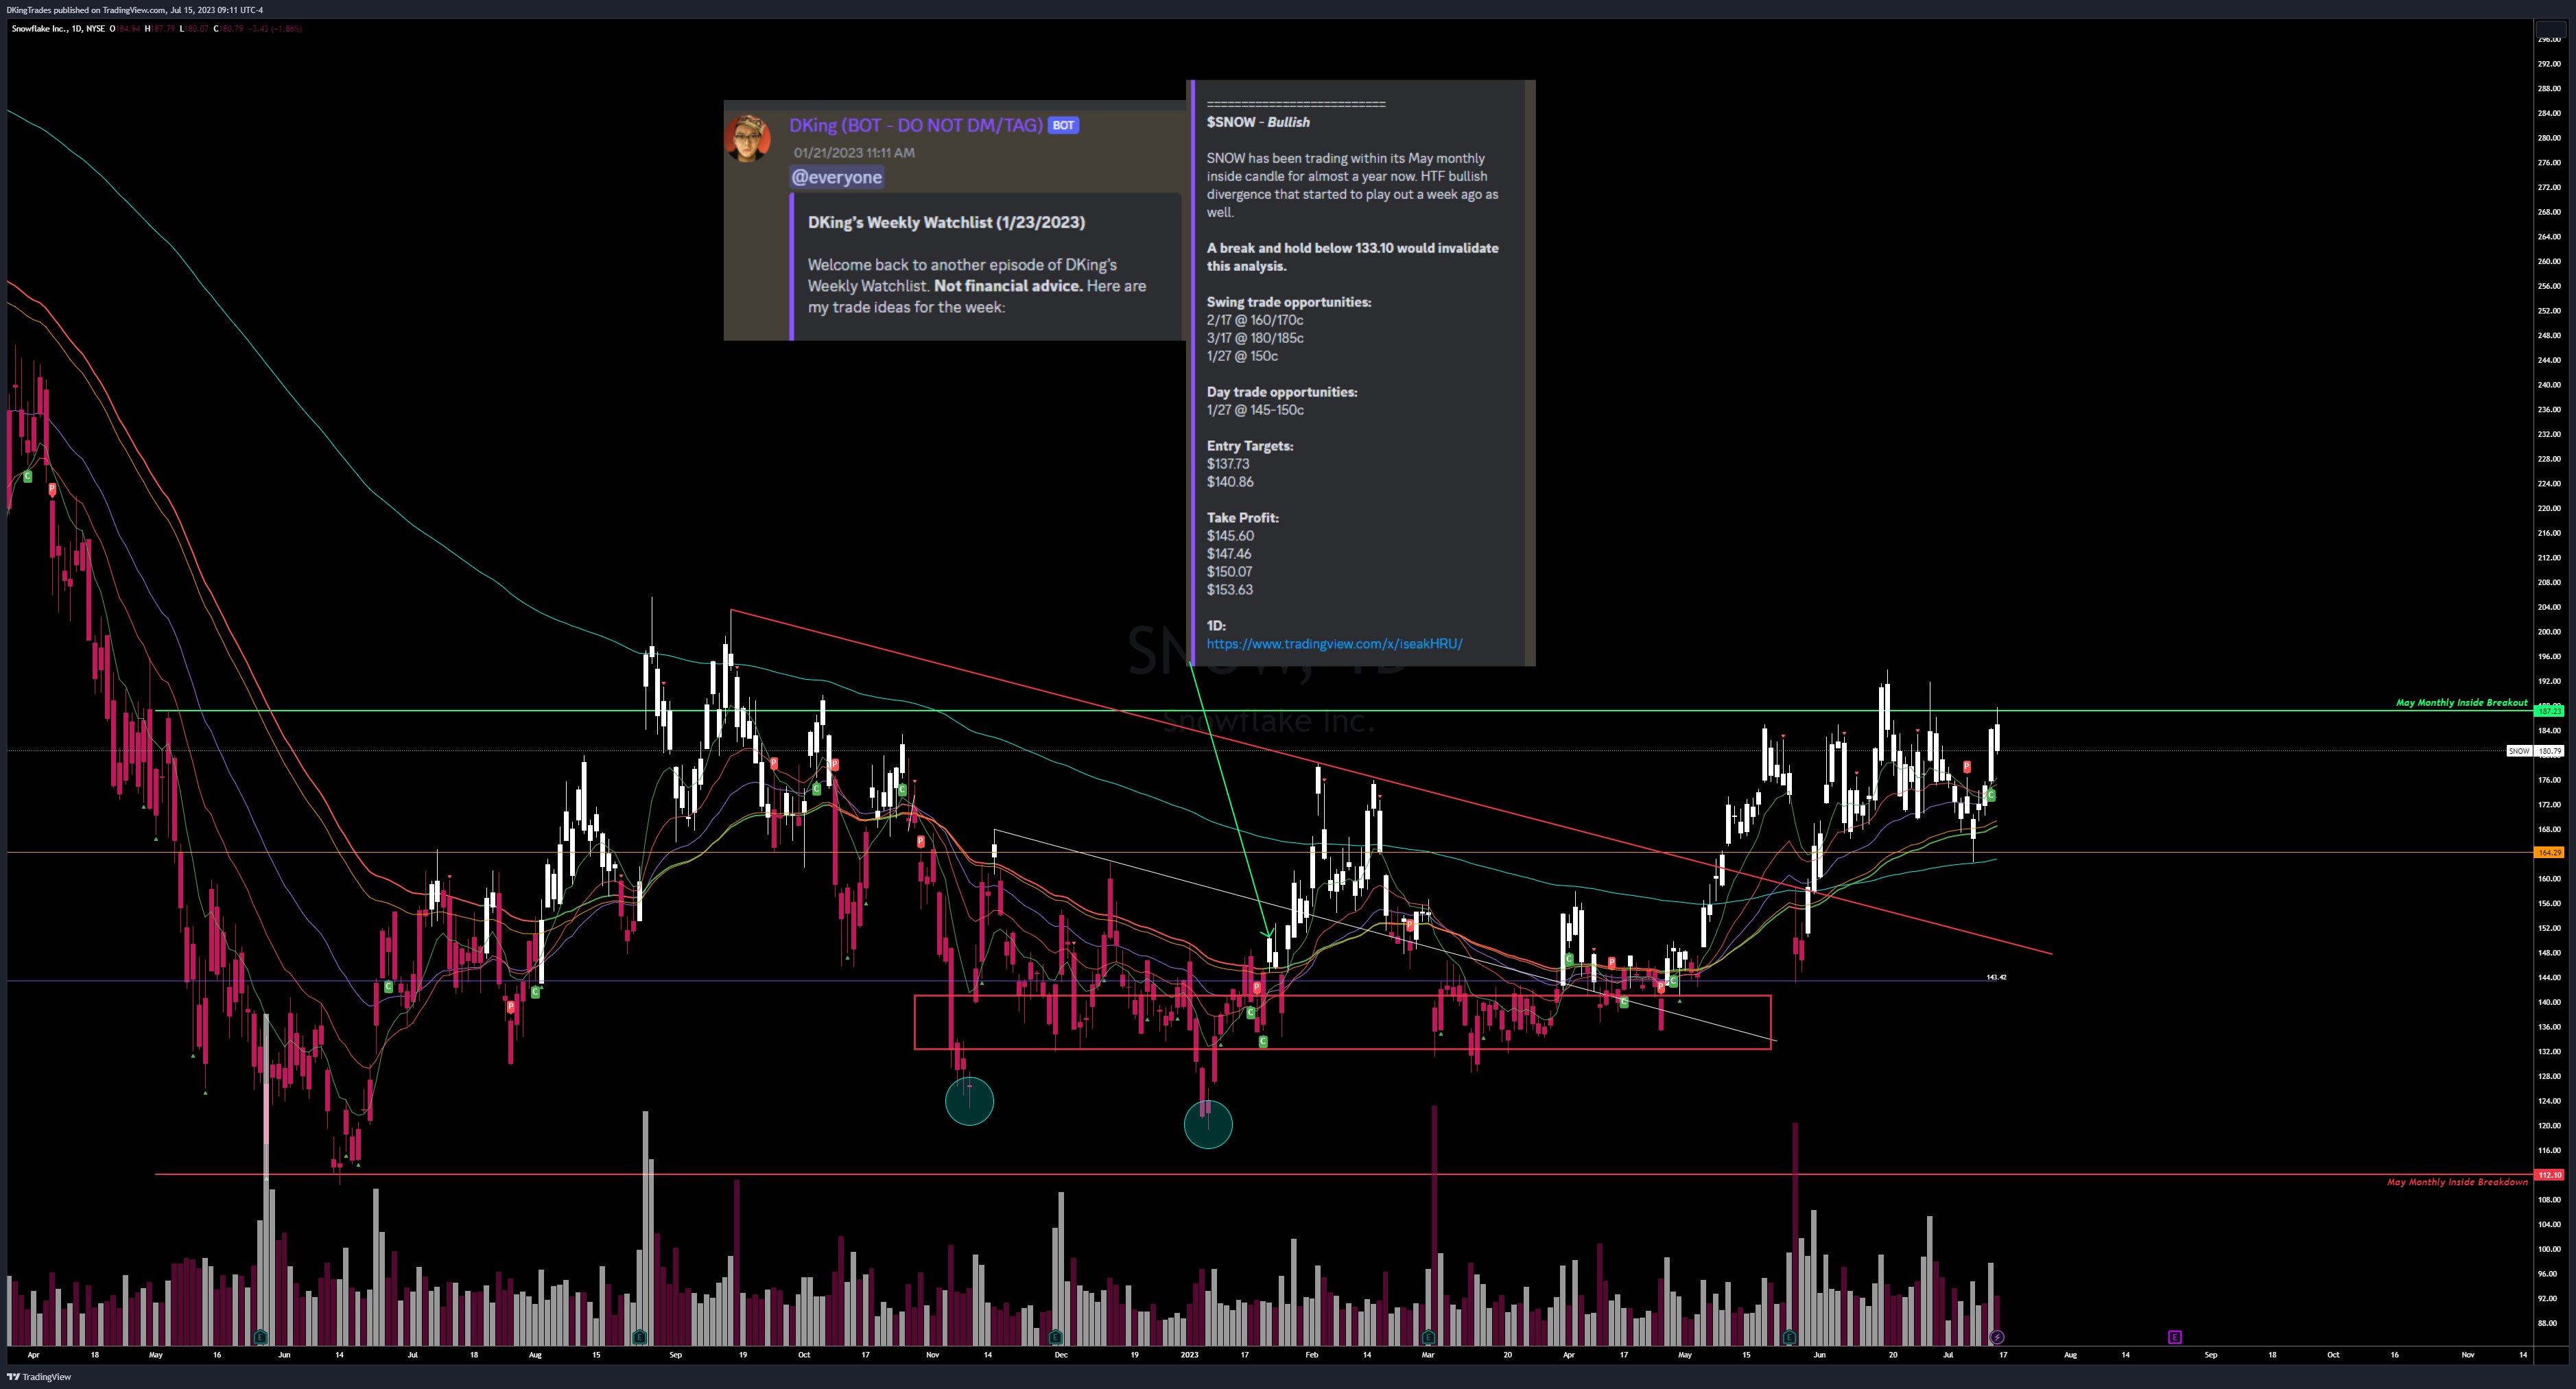Click the '1/27 @ 145-150c' day trade line
2576x1389 pixels.
[1255, 410]
